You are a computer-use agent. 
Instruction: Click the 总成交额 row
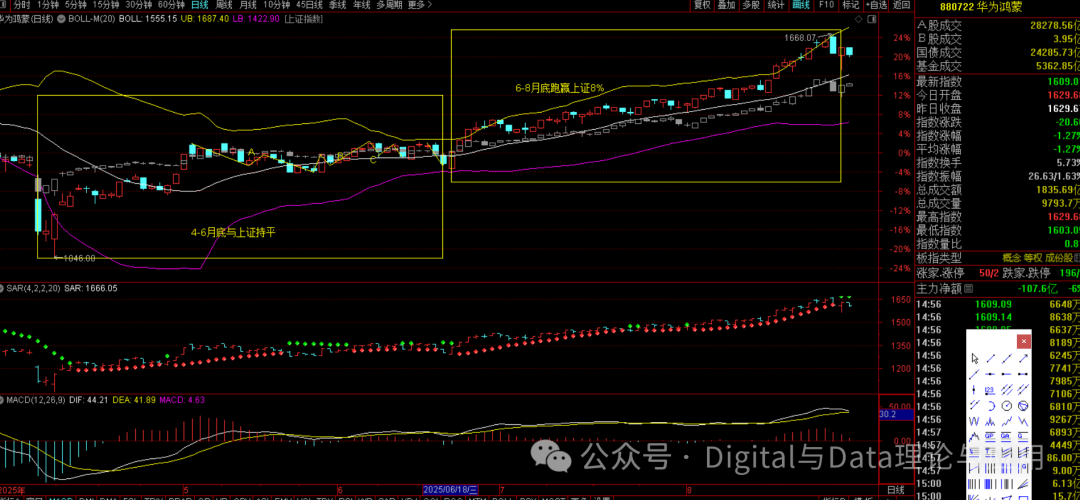tap(997, 189)
